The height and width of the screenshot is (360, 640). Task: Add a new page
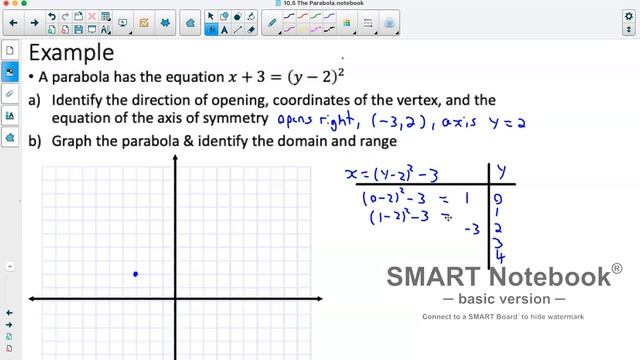[x=52, y=29]
